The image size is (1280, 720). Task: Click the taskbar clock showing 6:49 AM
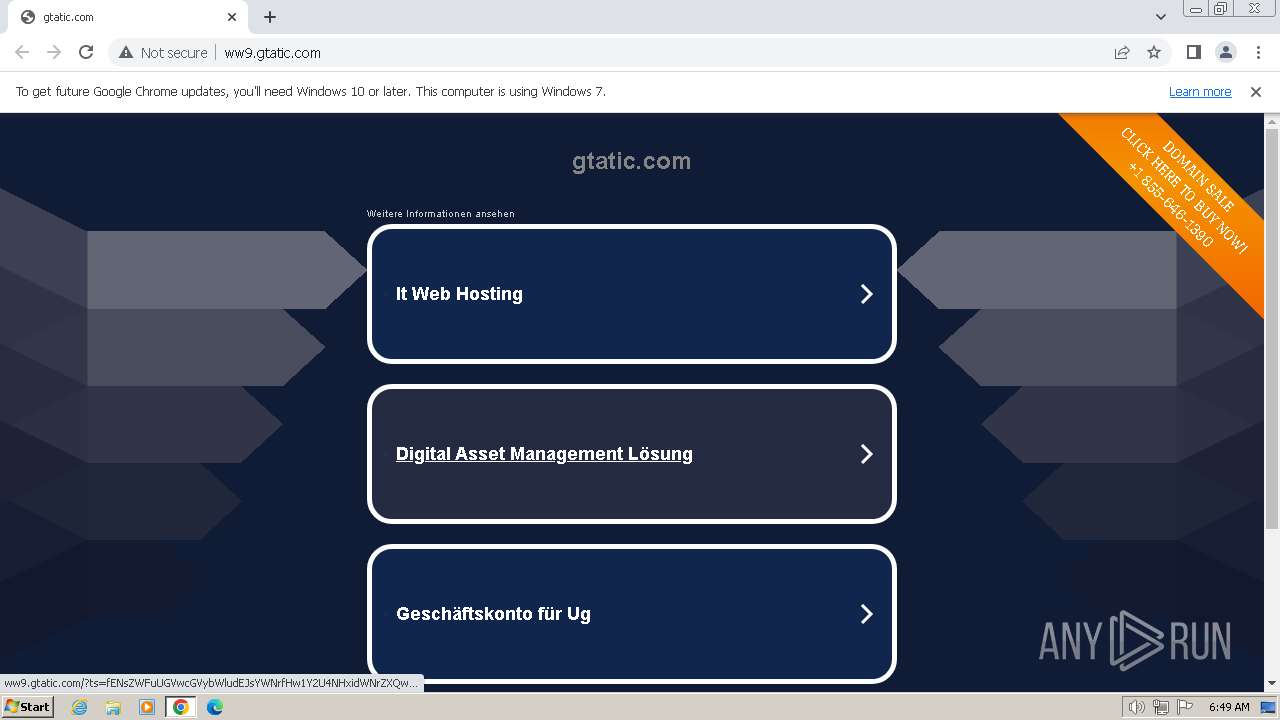1229,707
